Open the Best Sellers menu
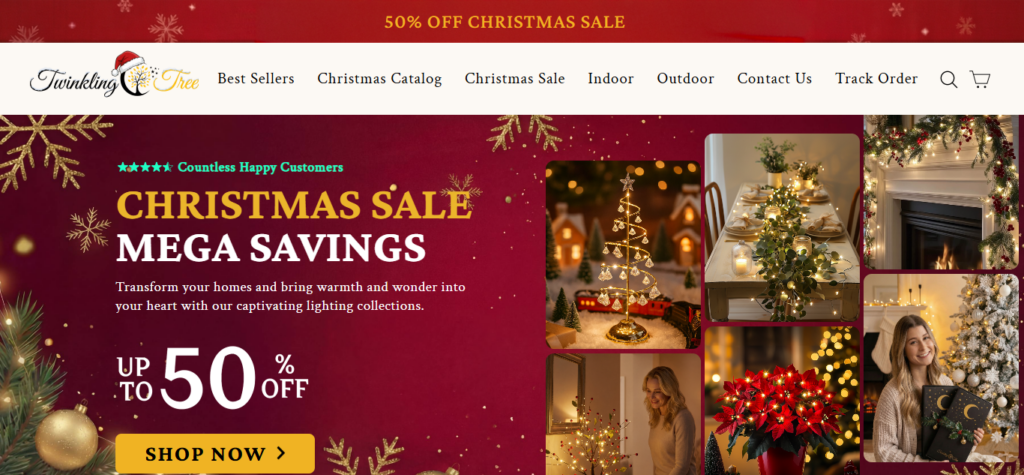 point(256,78)
